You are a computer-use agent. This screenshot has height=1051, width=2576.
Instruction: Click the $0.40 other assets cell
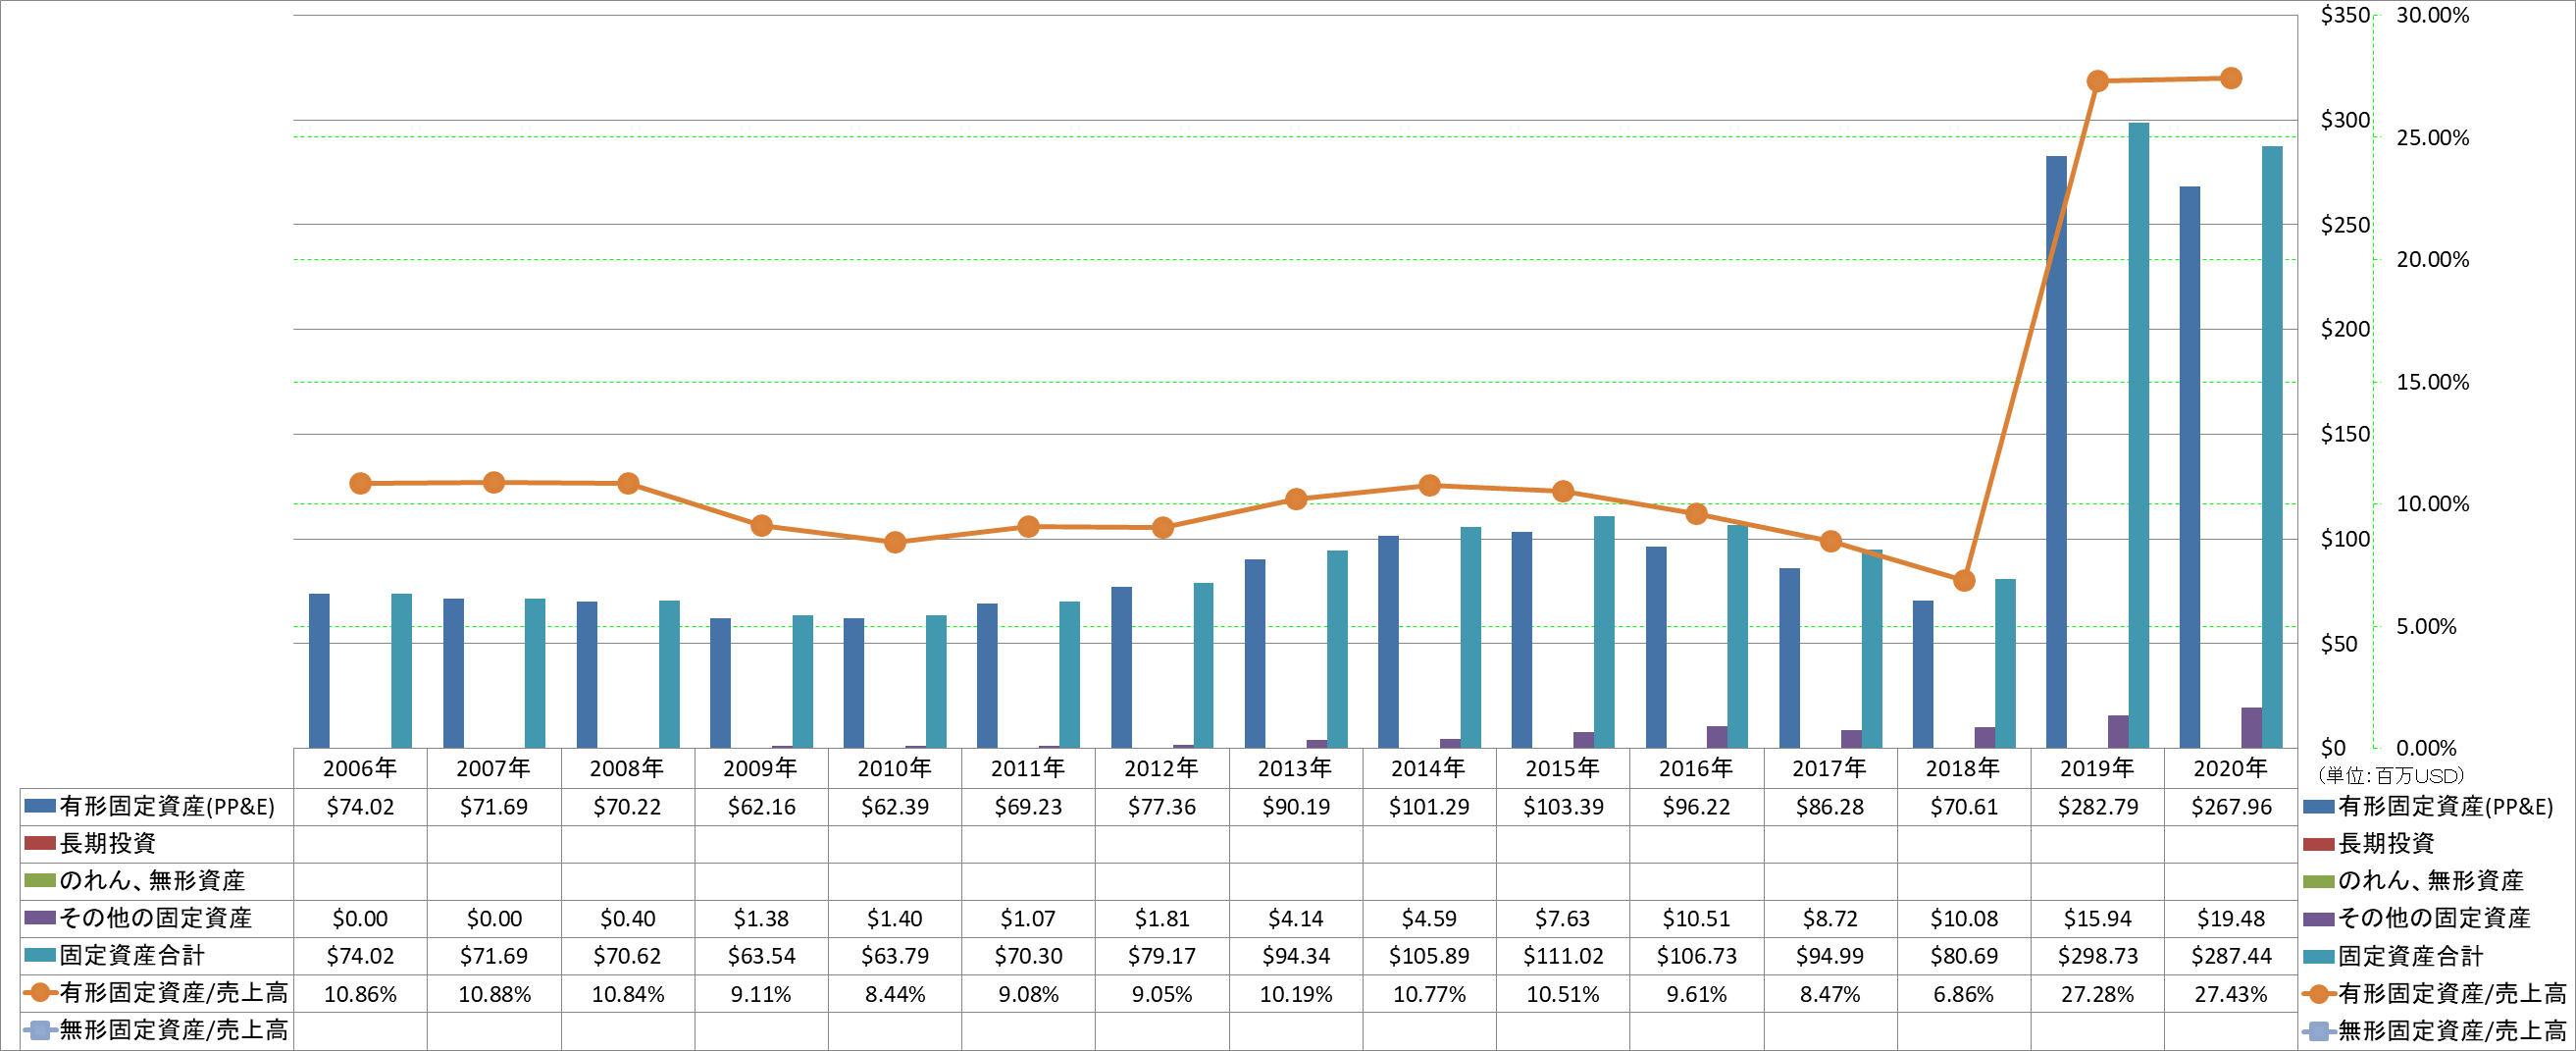pos(628,918)
